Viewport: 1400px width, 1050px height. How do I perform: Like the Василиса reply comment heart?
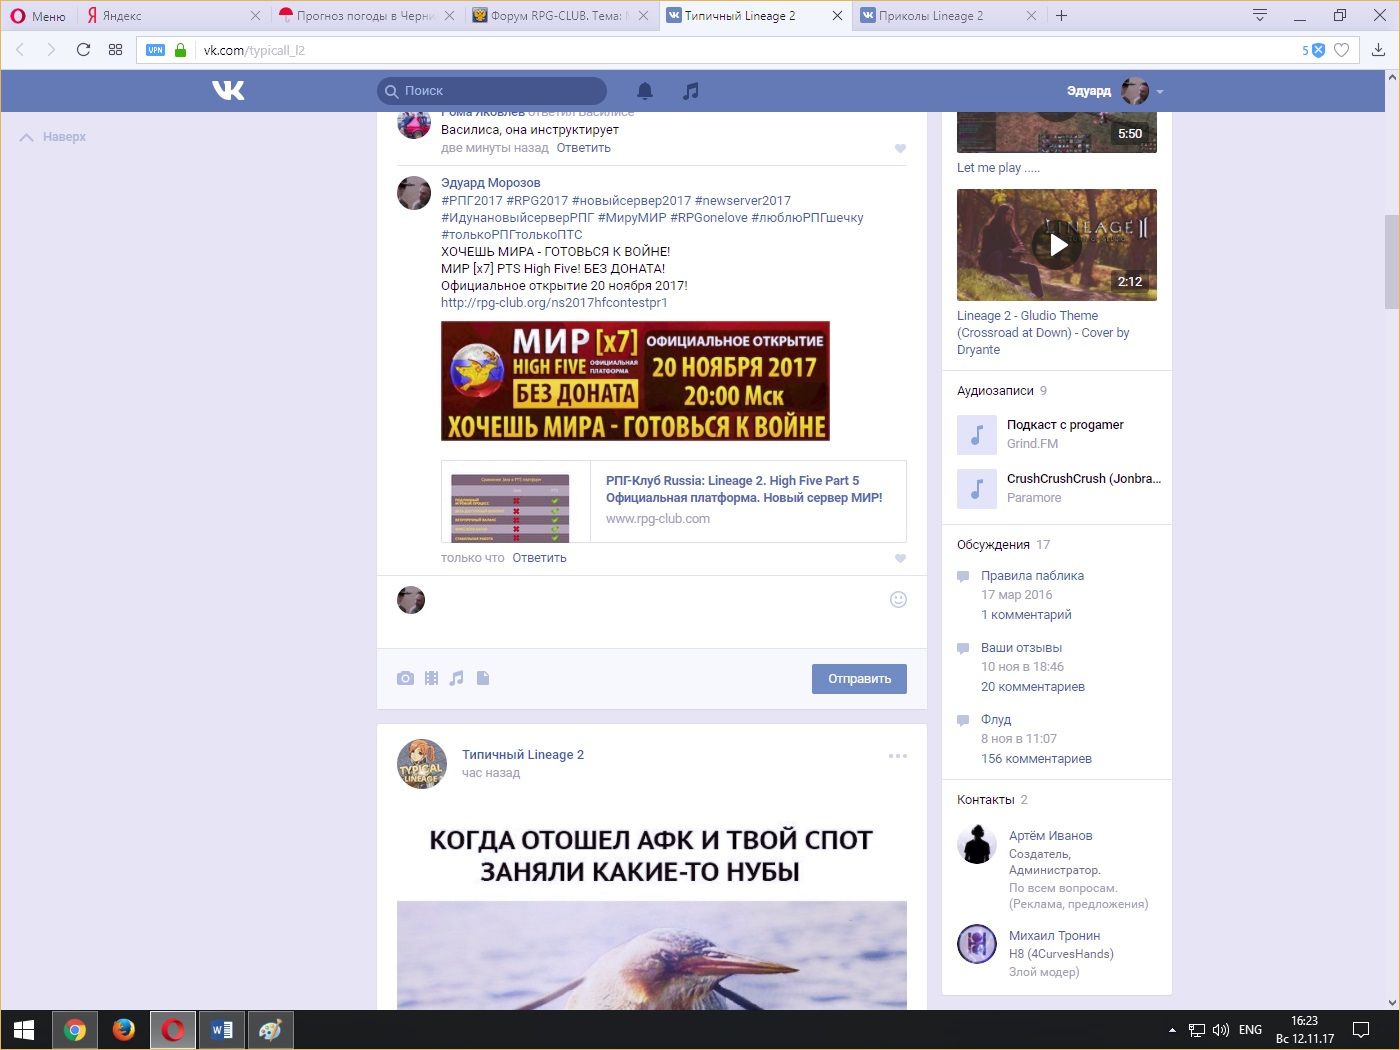(900, 148)
